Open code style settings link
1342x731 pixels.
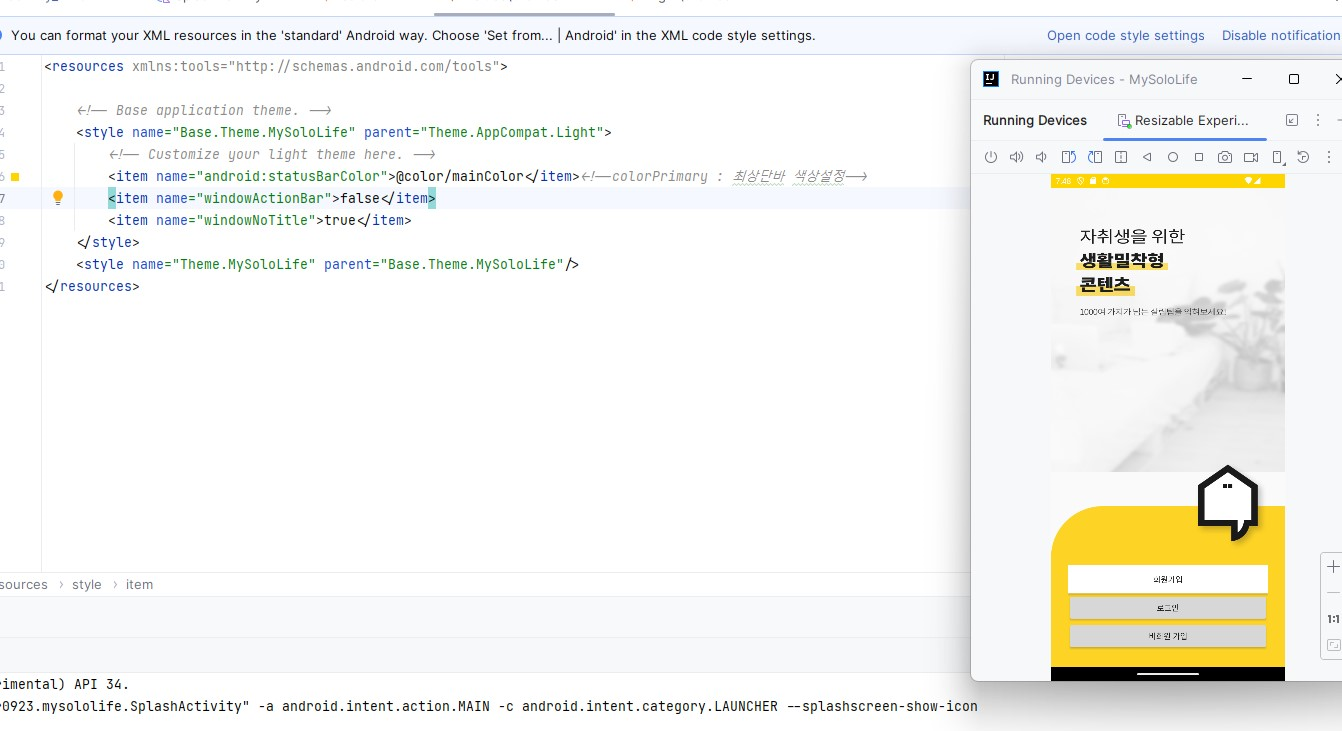point(1126,35)
